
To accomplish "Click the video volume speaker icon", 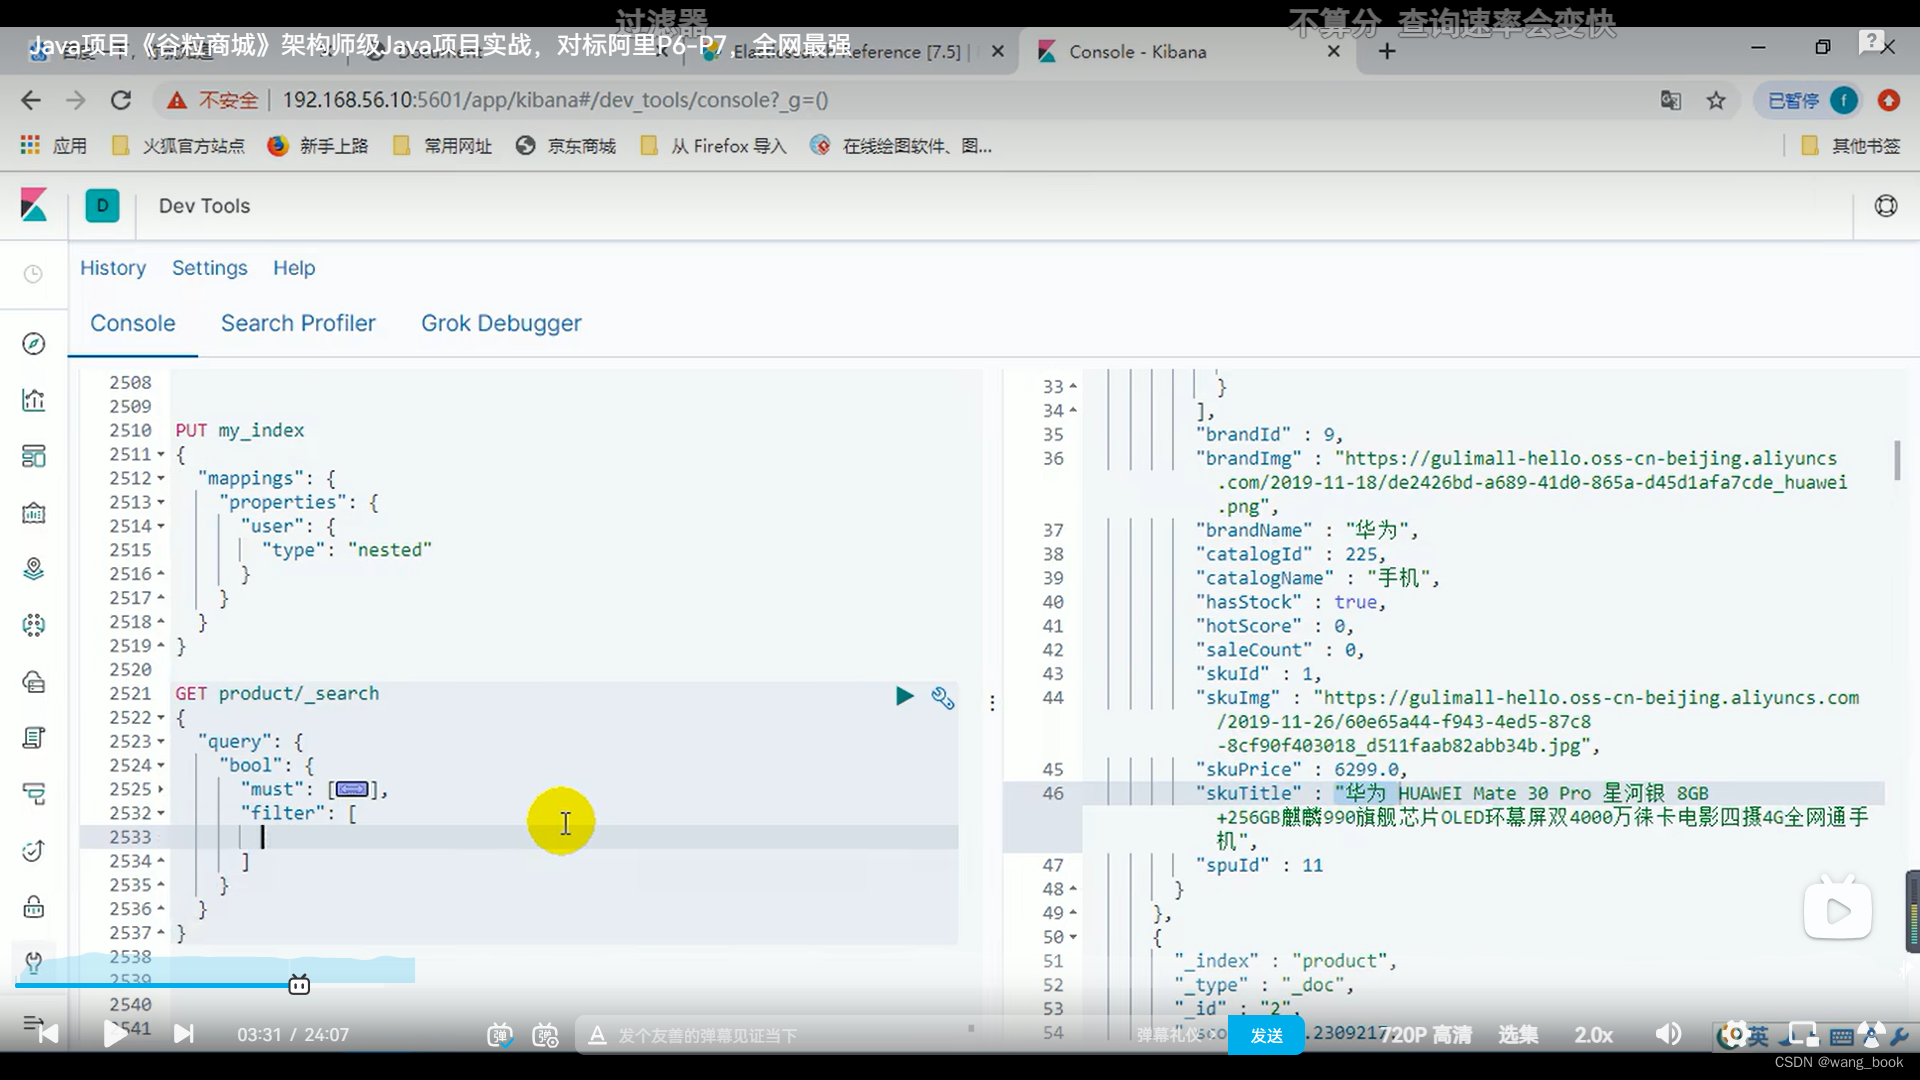I will pyautogui.click(x=1668, y=1034).
